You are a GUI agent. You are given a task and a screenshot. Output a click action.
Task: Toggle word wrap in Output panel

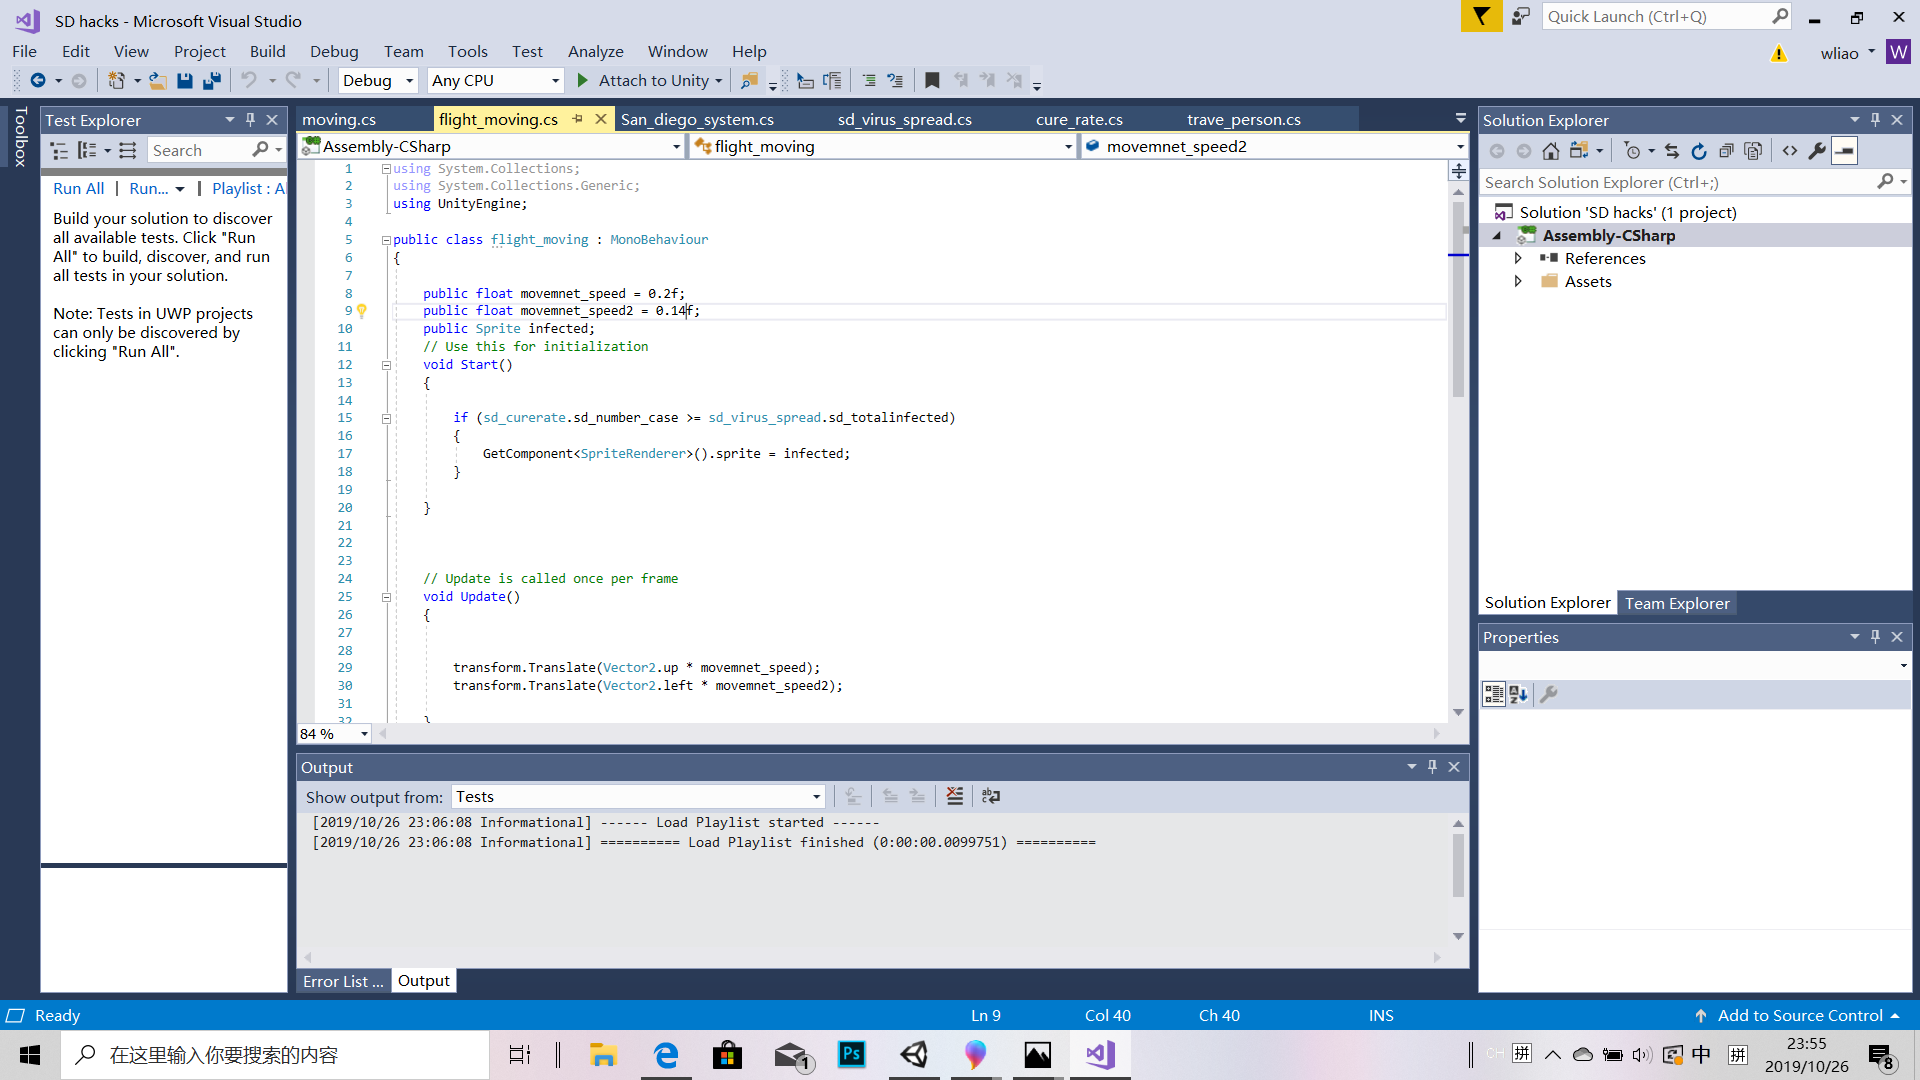(x=991, y=797)
